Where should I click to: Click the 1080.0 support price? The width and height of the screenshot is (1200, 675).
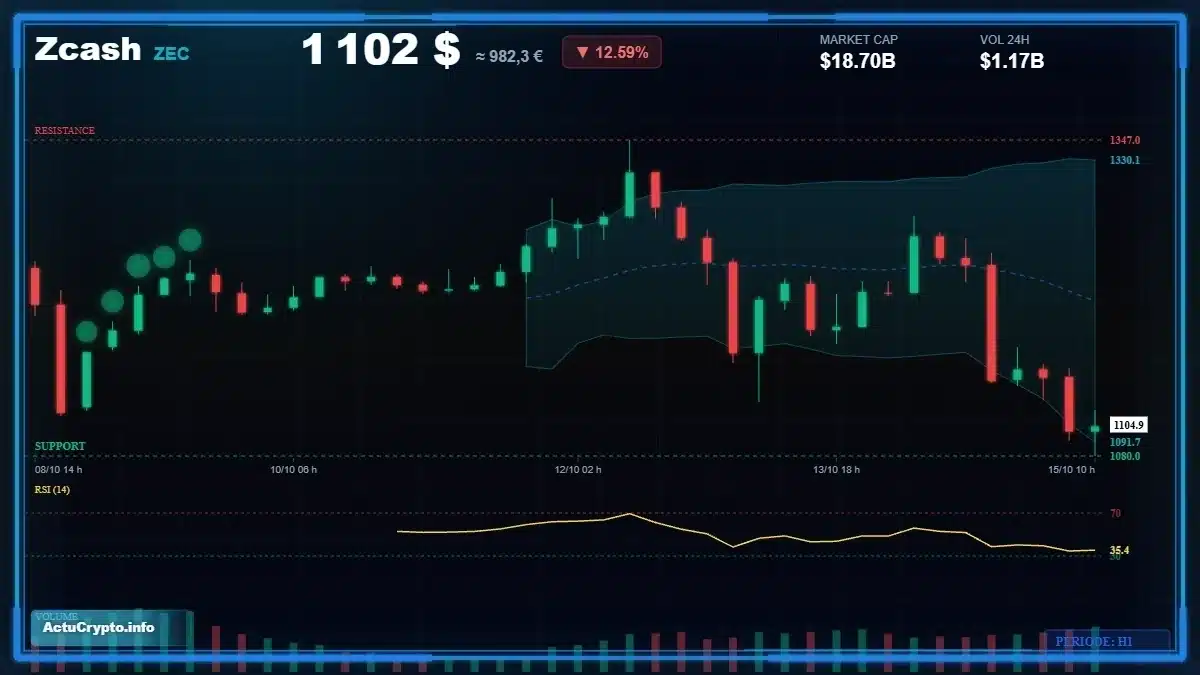1125,456
